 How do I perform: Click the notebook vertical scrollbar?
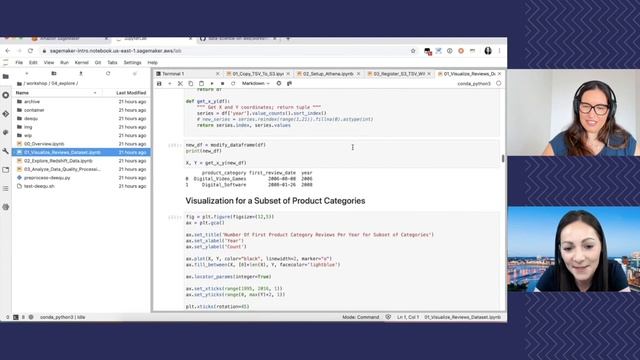pyautogui.click(x=503, y=158)
